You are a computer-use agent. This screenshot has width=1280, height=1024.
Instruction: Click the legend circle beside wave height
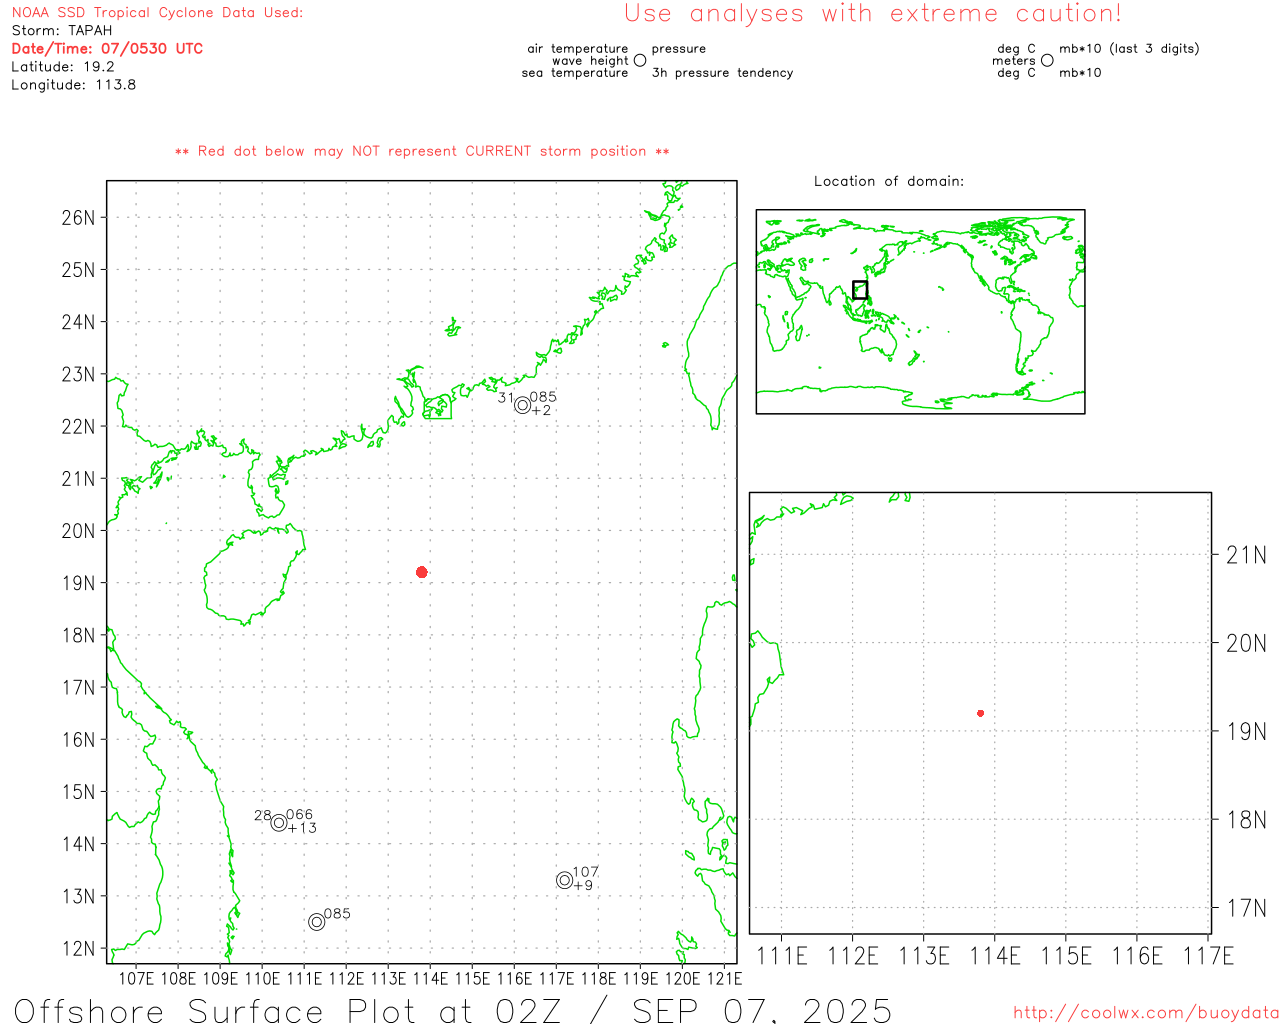point(640,61)
